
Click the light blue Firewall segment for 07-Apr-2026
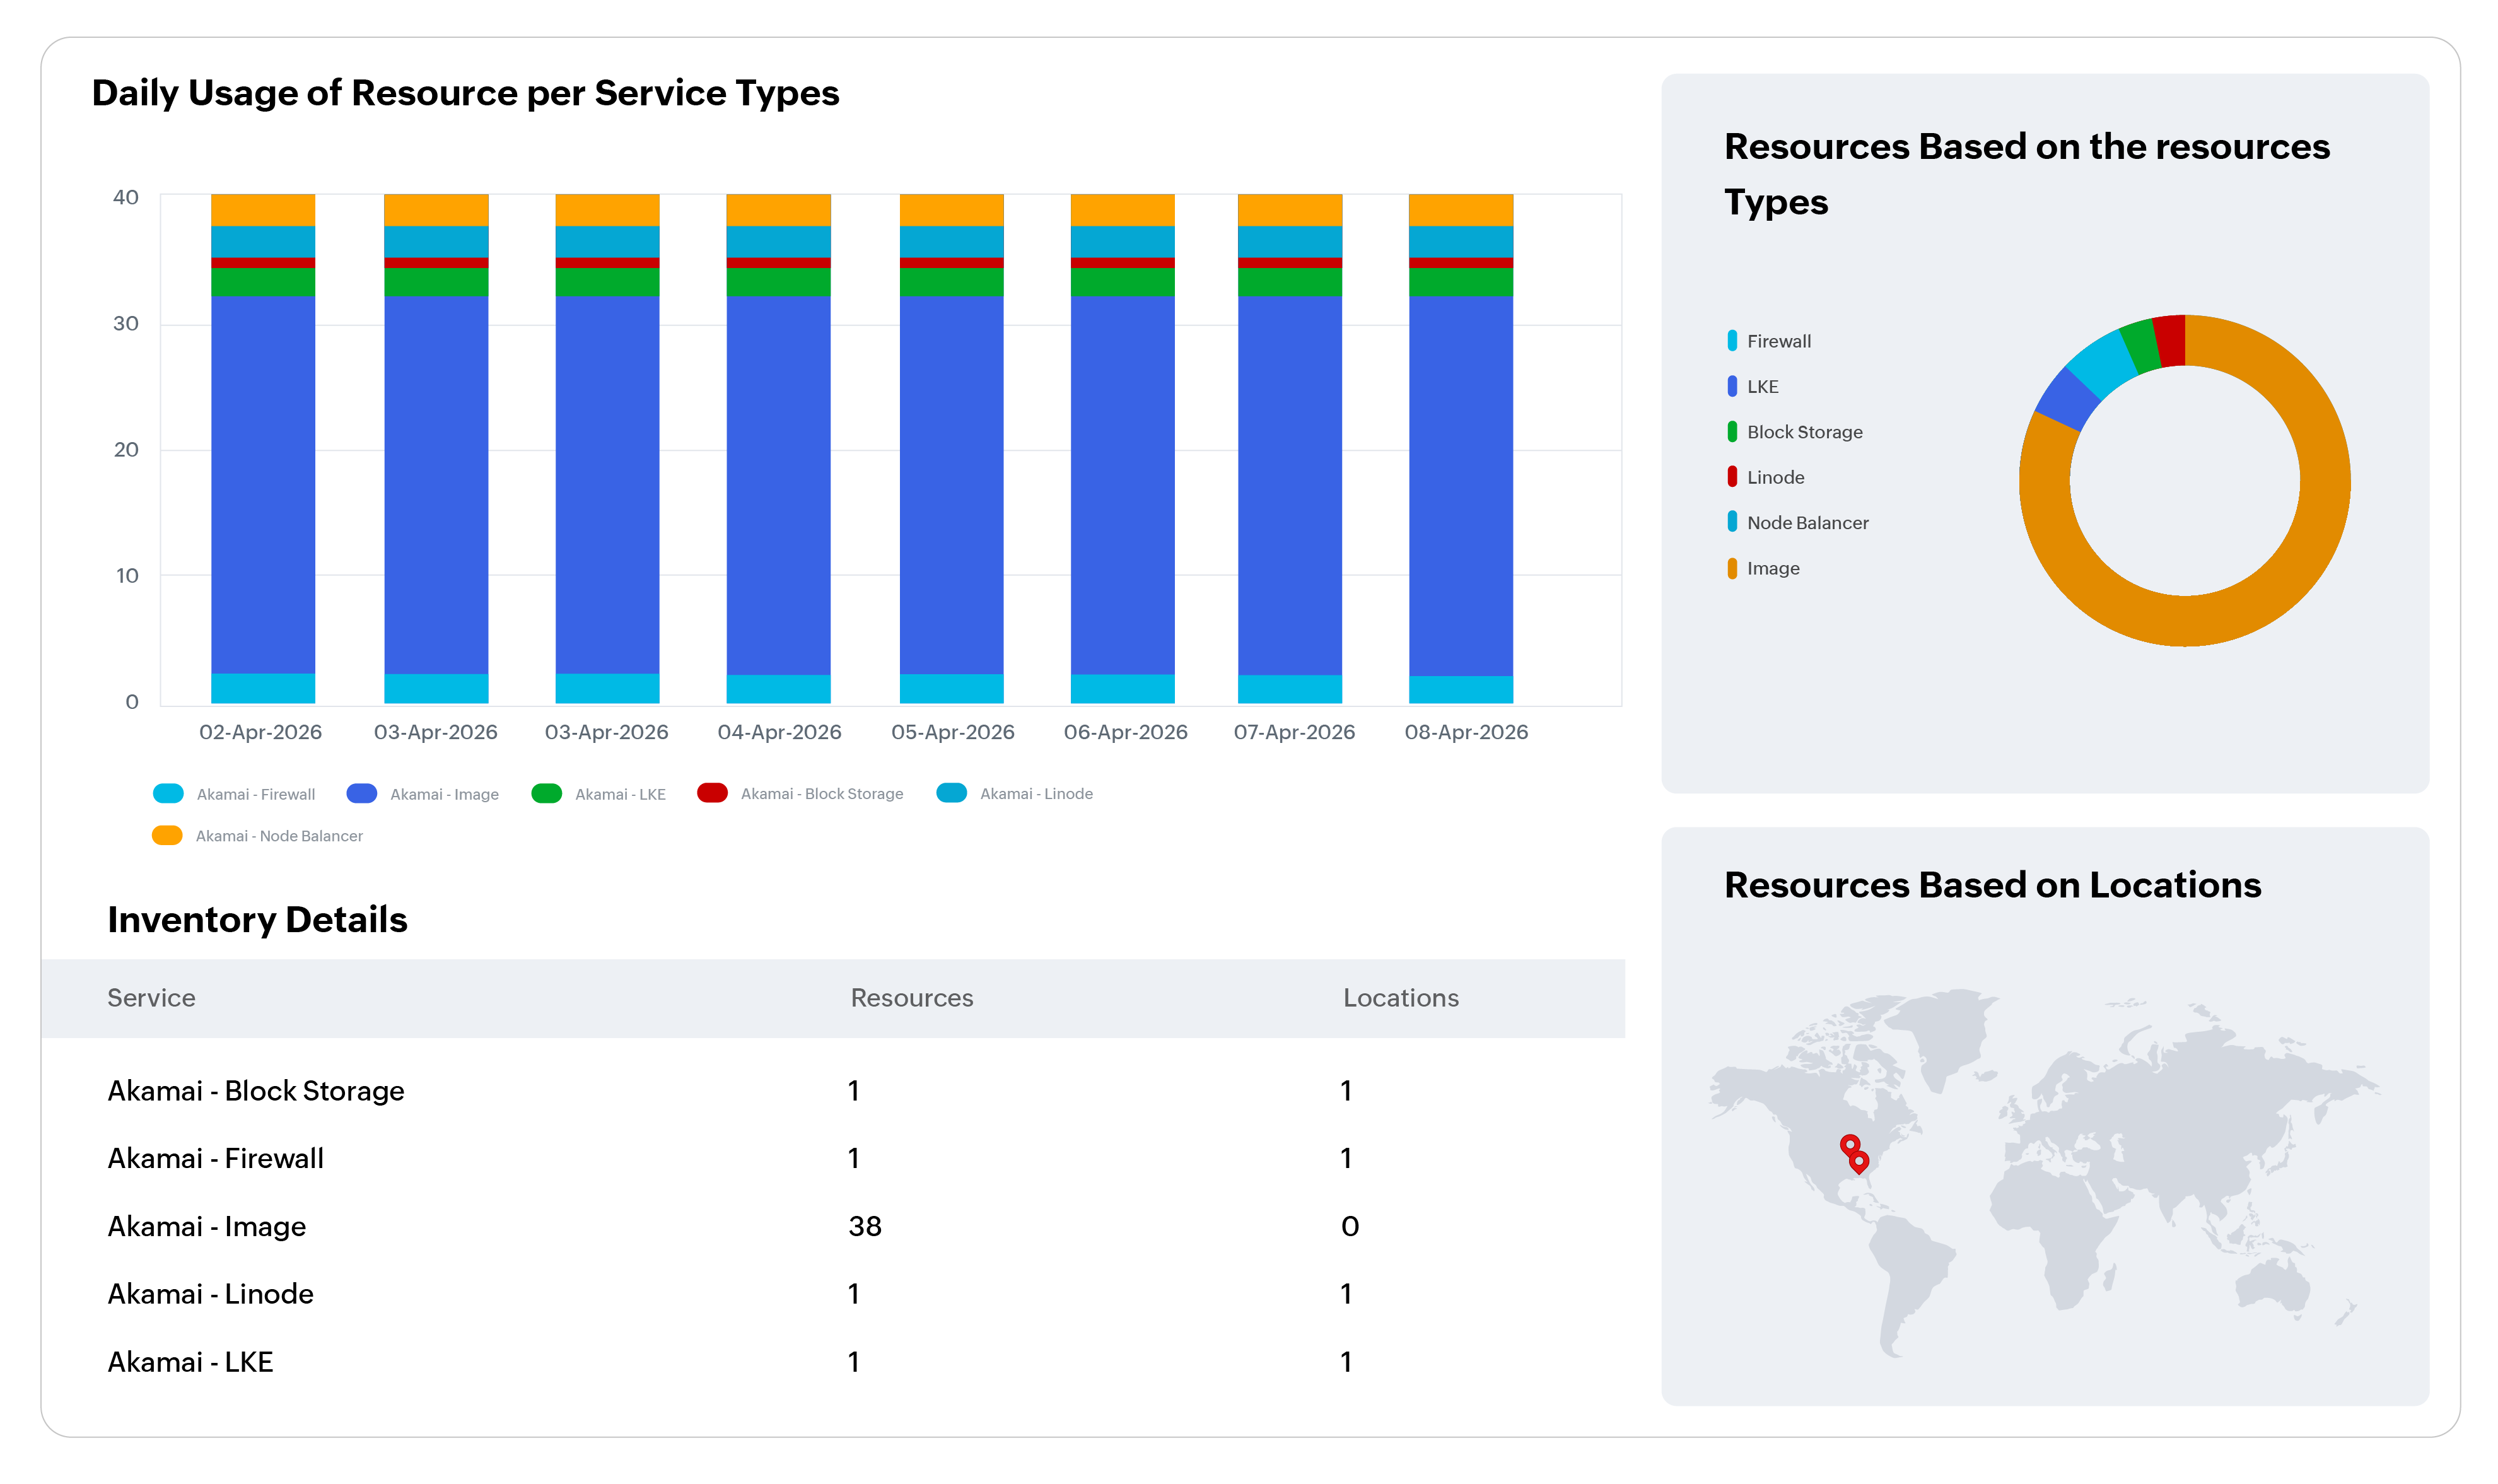point(1289,689)
